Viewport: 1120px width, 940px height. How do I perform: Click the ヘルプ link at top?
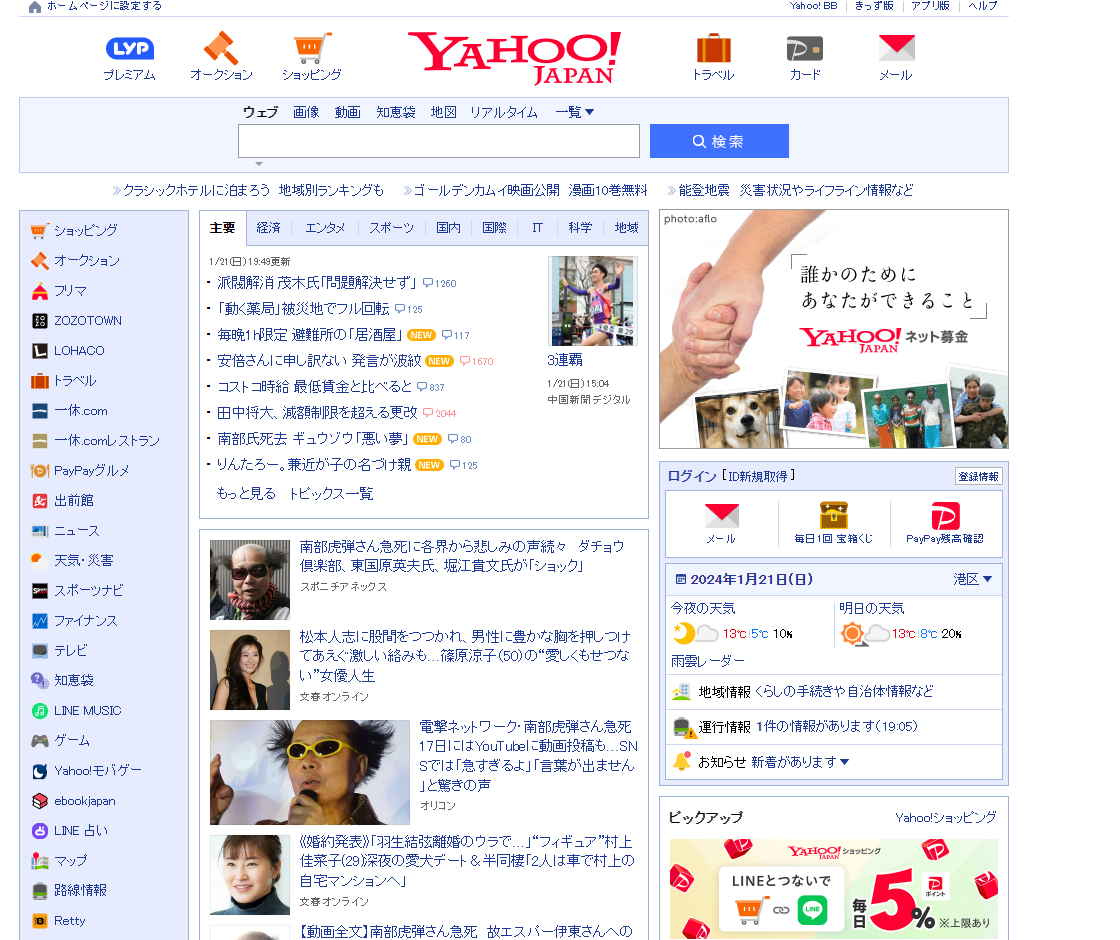(983, 6)
